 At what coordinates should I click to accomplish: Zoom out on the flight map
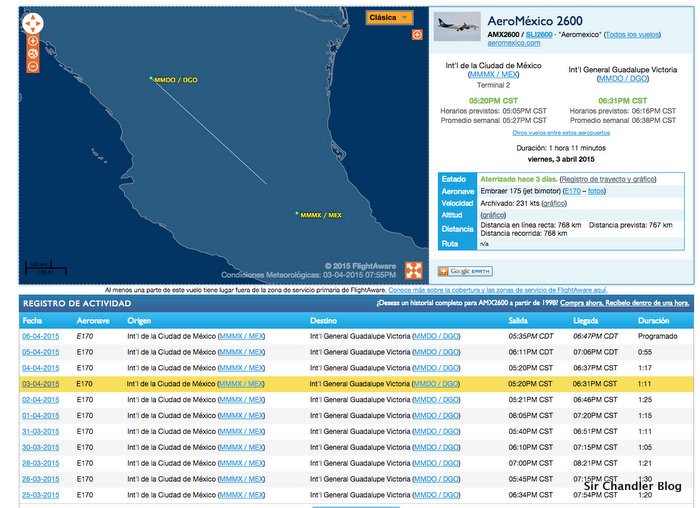coord(33,67)
